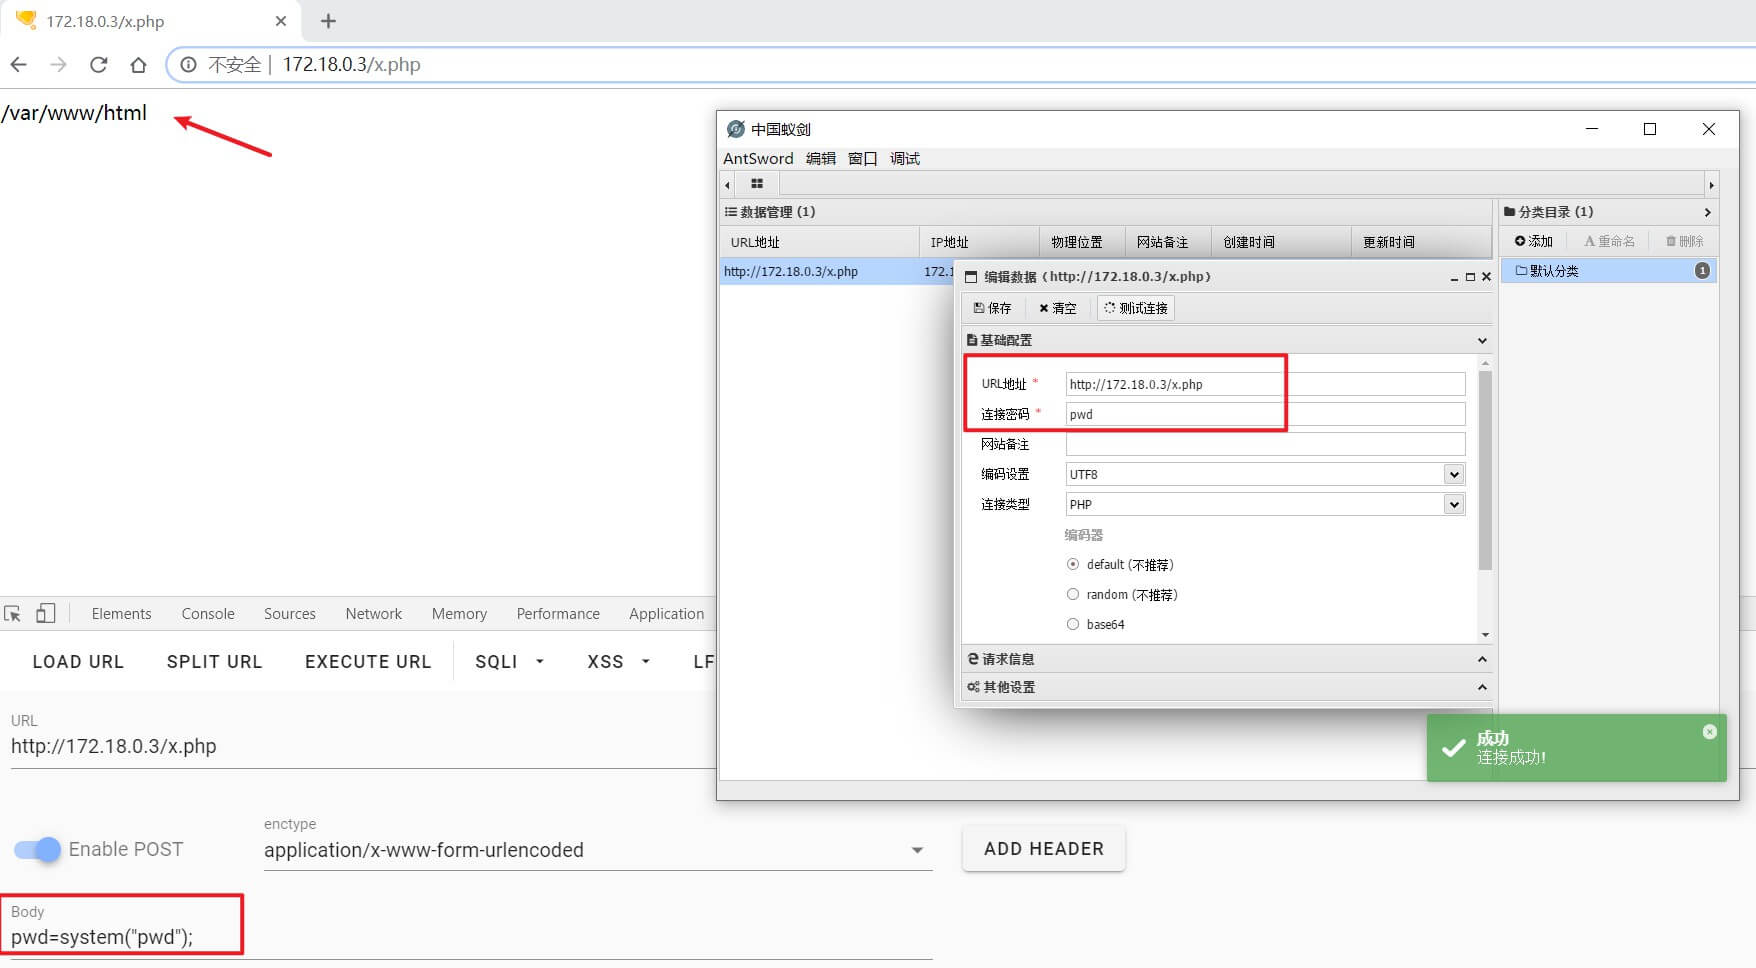The width and height of the screenshot is (1756, 968).
Task: Click the 中国蚁剑 window icon
Action: click(x=736, y=129)
